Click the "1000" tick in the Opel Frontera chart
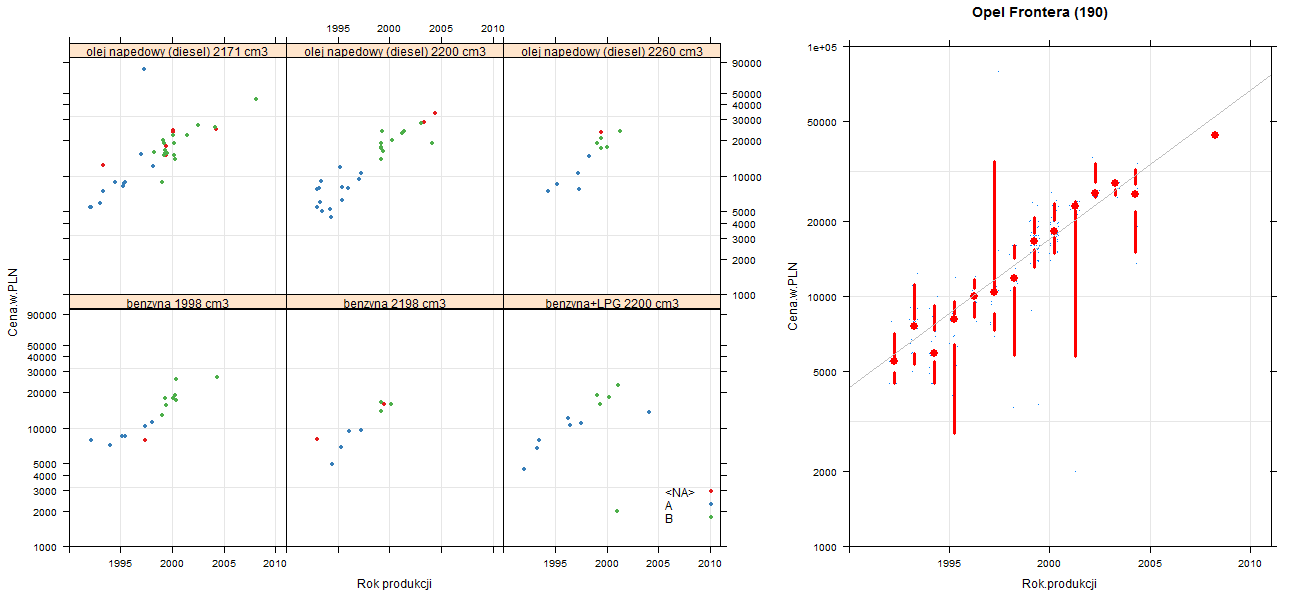The width and height of the screenshot is (1300, 600). (827, 547)
